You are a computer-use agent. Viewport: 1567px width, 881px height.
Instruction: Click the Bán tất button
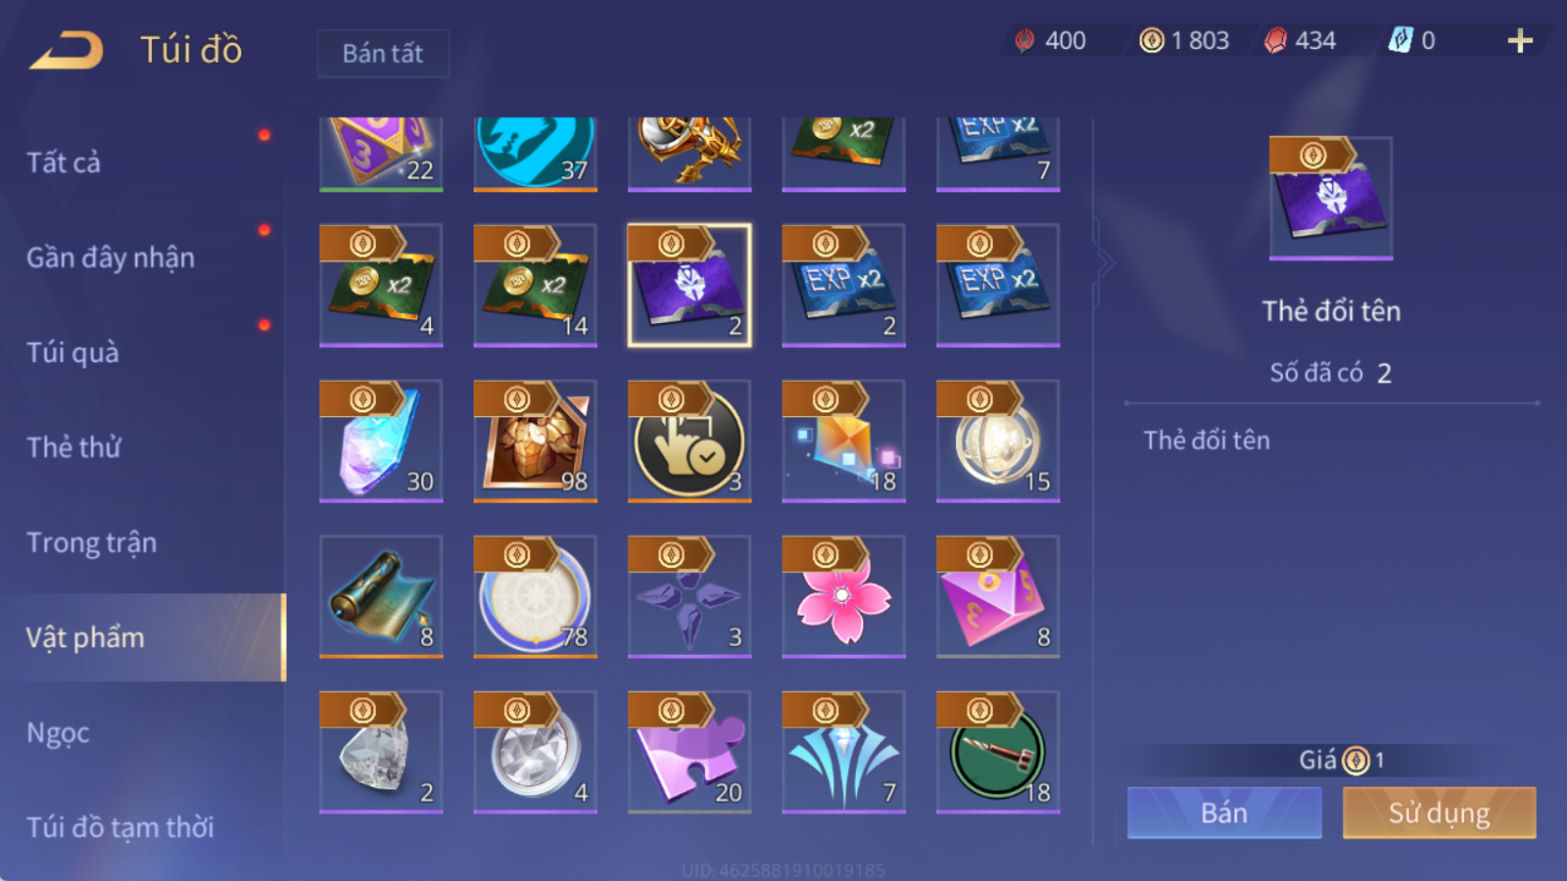(383, 53)
